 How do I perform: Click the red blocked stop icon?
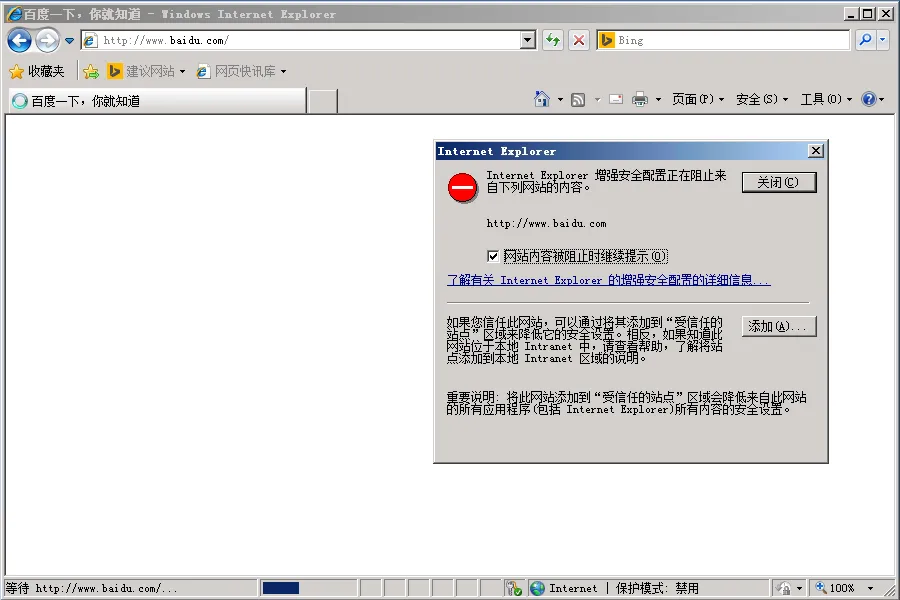click(462, 187)
